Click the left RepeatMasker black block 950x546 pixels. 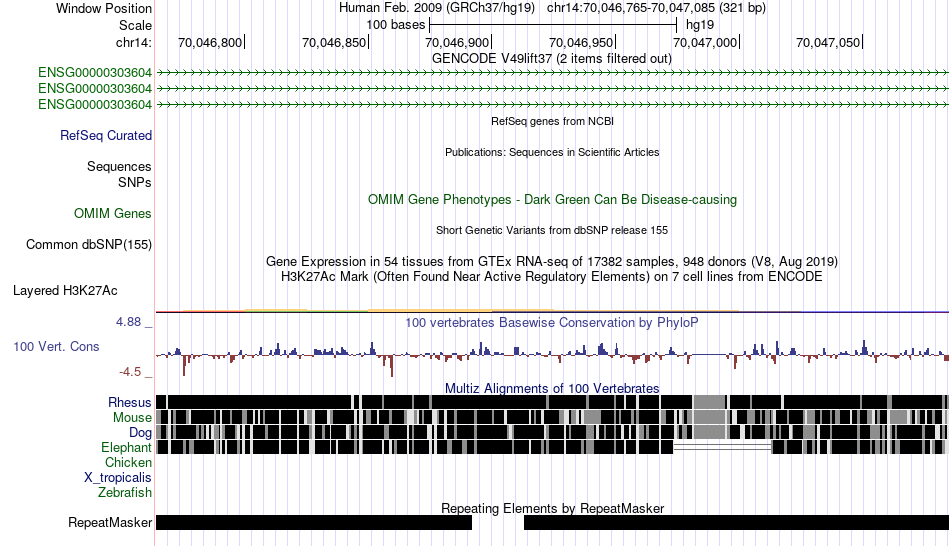coord(314,522)
